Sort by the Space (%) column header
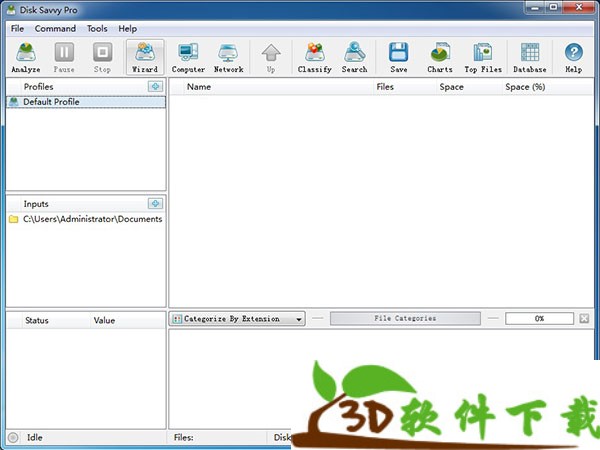This screenshot has height=450, width=600. coord(548,87)
